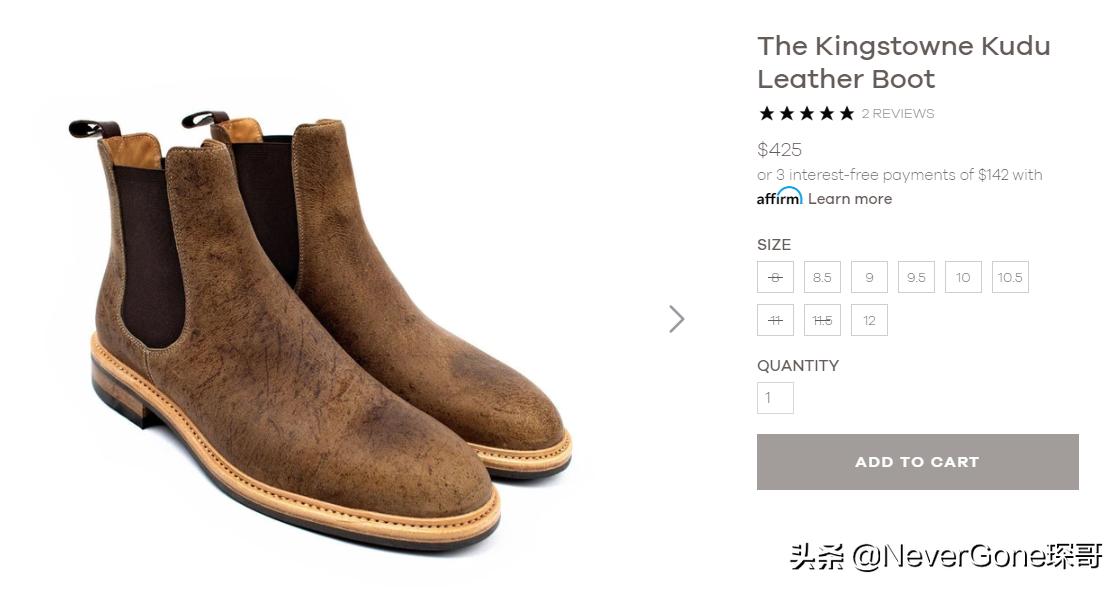Click the five-star rating icons
The image size is (1120, 589).
(806, 114)
